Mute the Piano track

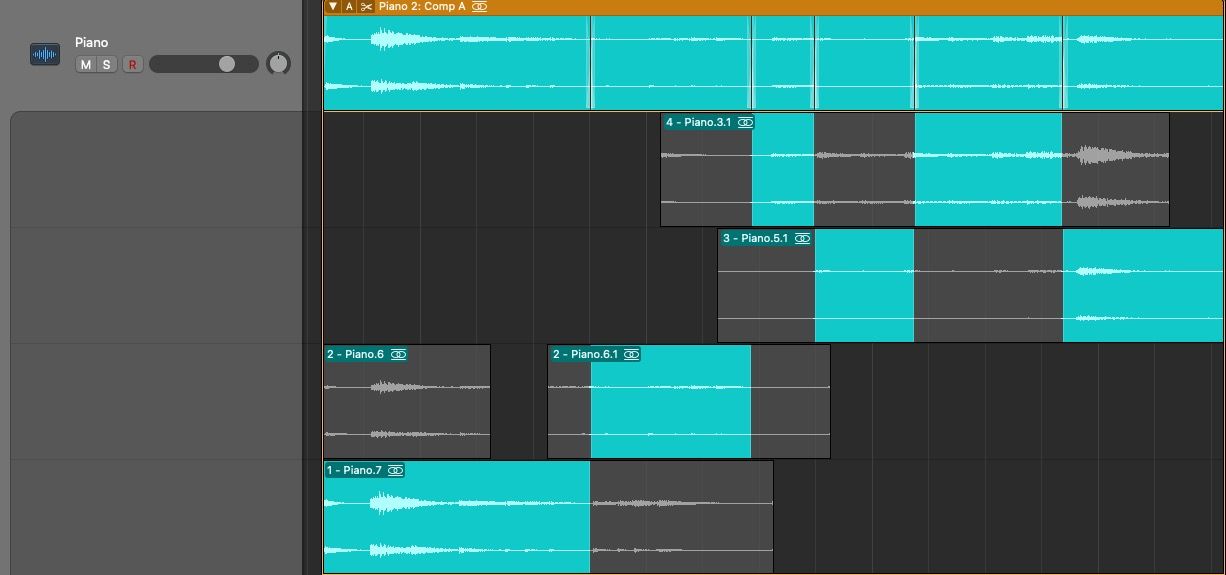click(x=85, y=65)
